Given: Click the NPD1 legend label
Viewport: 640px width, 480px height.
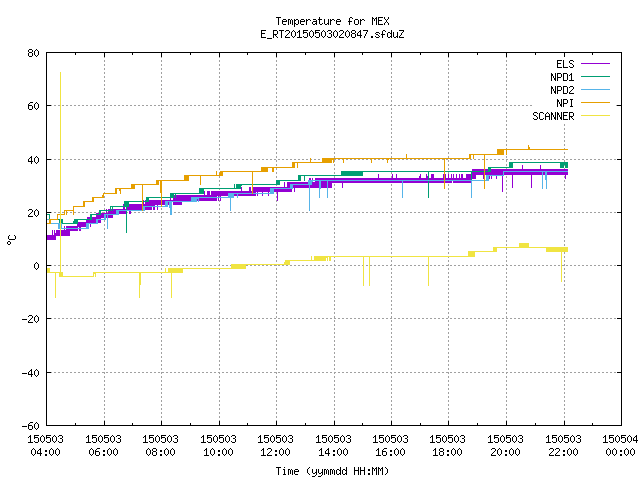Looking at the screenshot, I should coord(562,77).
